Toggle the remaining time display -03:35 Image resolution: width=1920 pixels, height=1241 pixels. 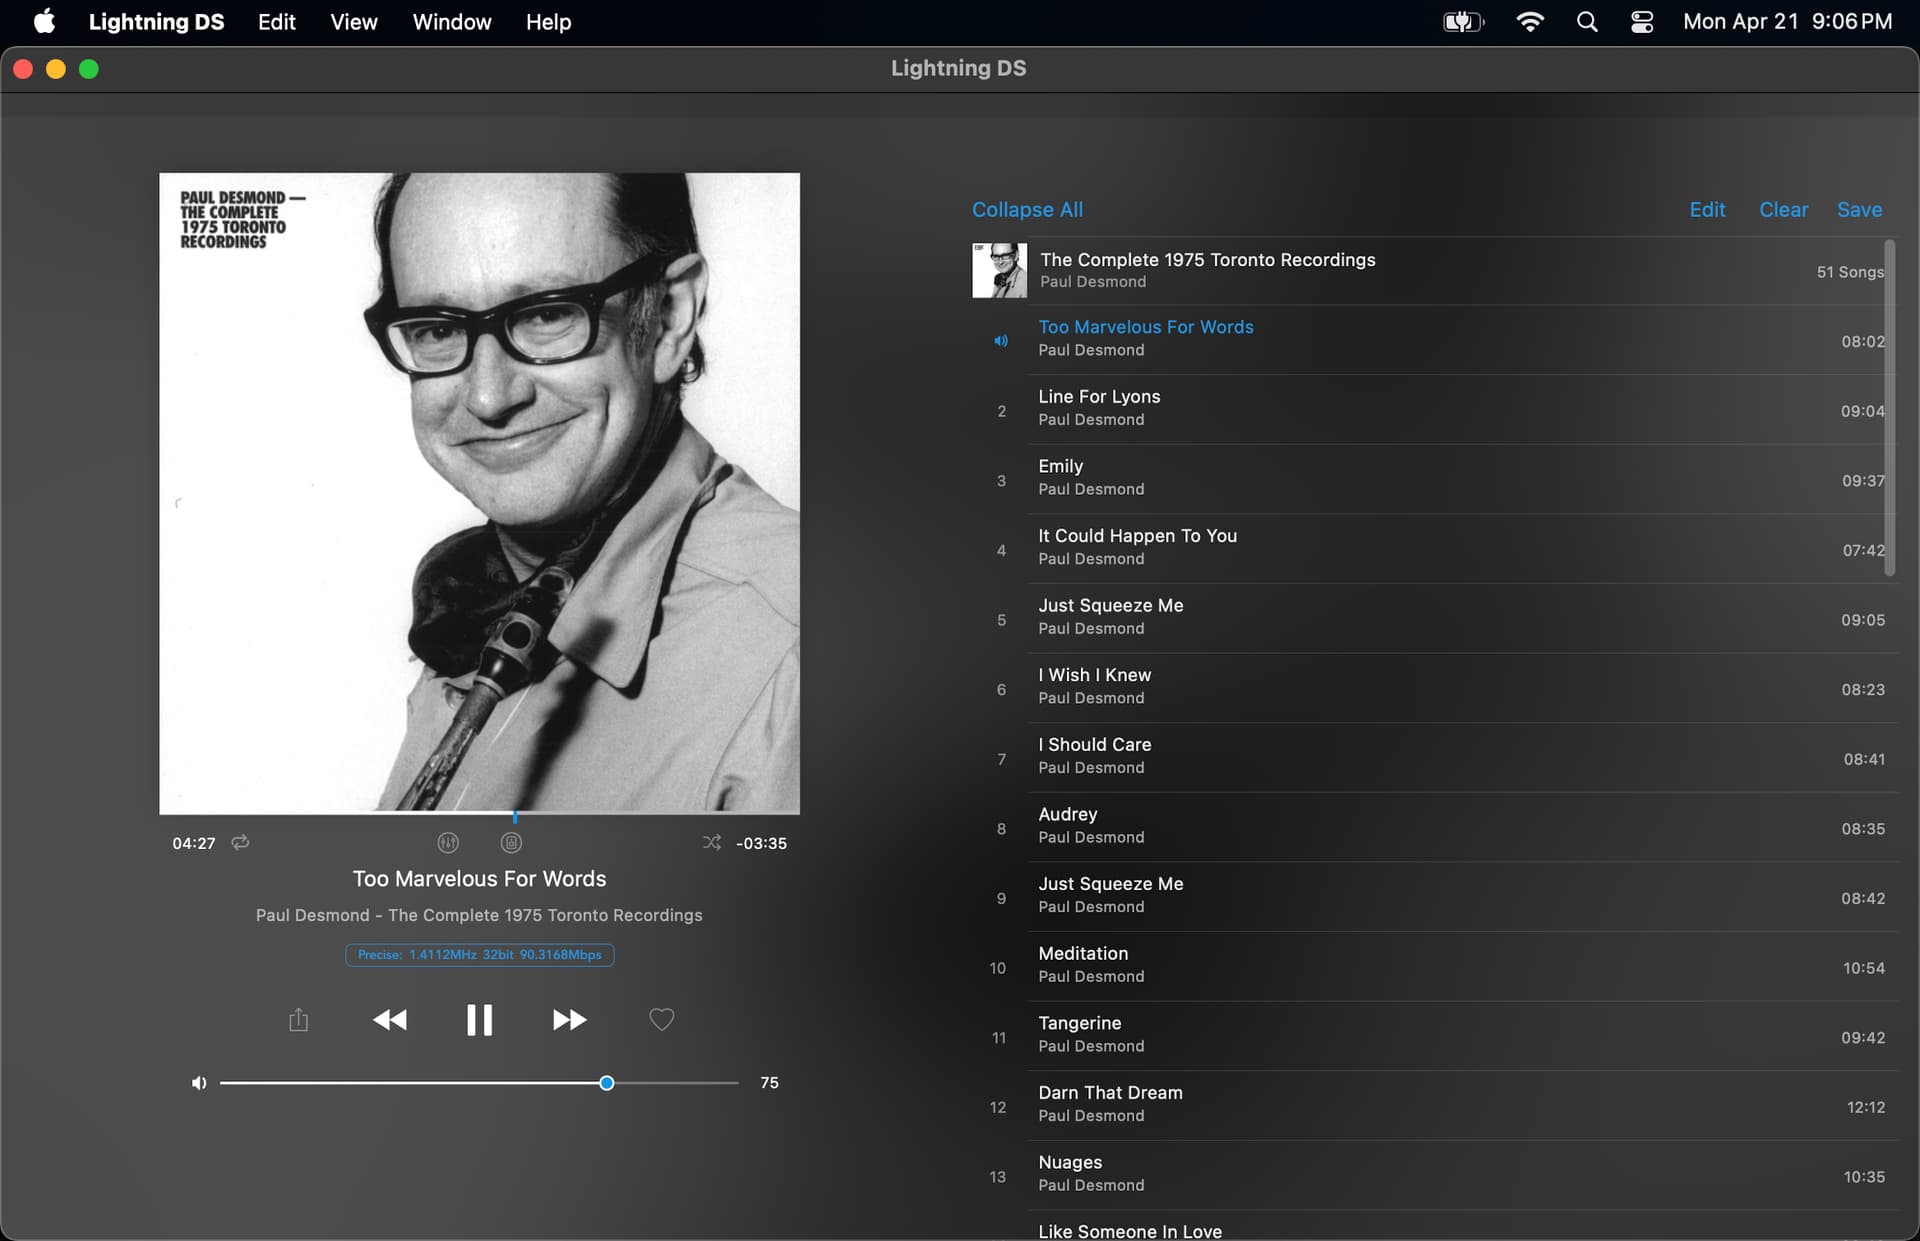tap(761, 844)
